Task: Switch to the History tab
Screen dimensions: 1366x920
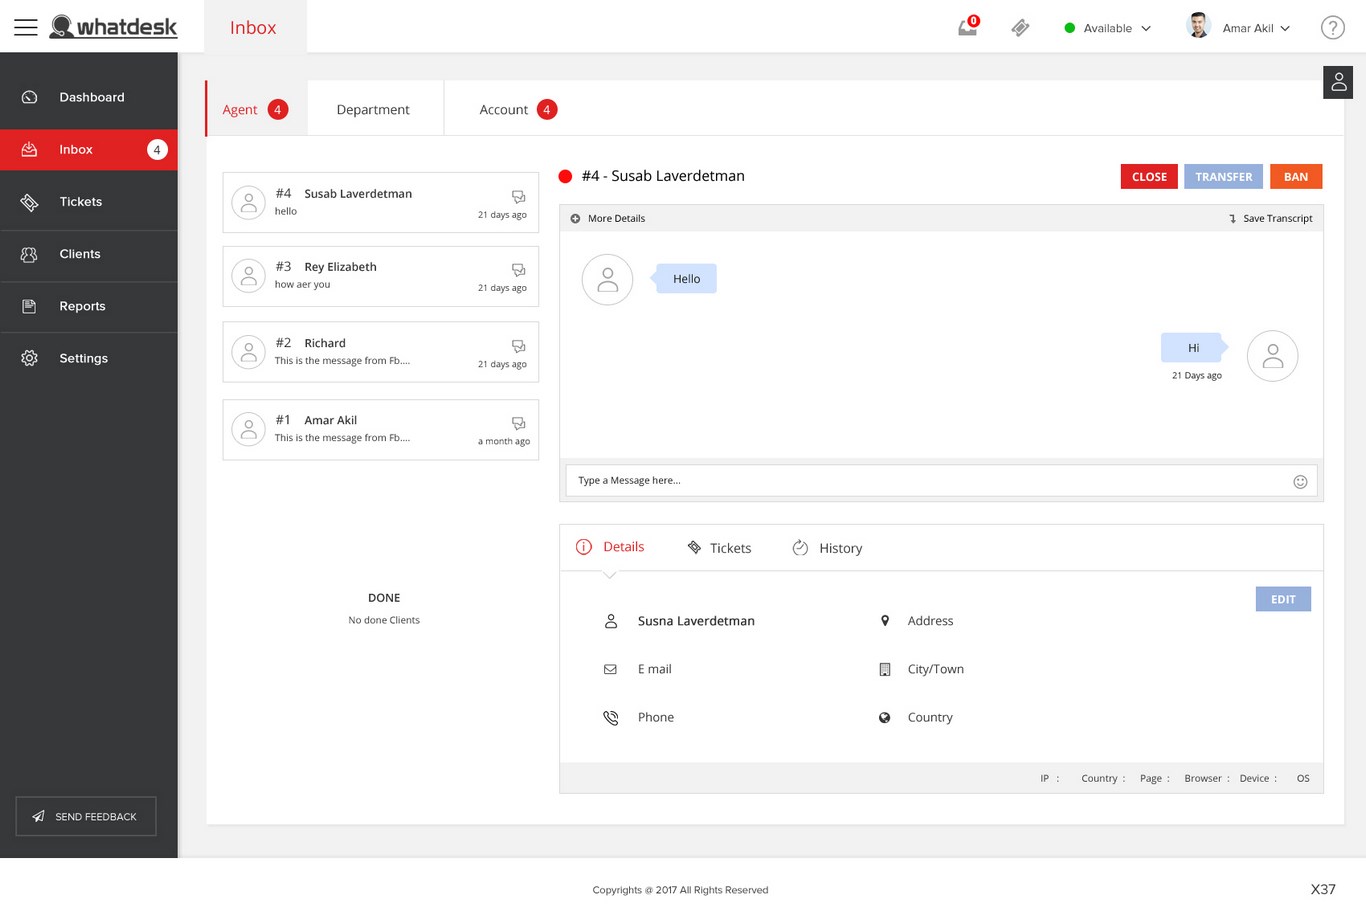Action: 828,548
